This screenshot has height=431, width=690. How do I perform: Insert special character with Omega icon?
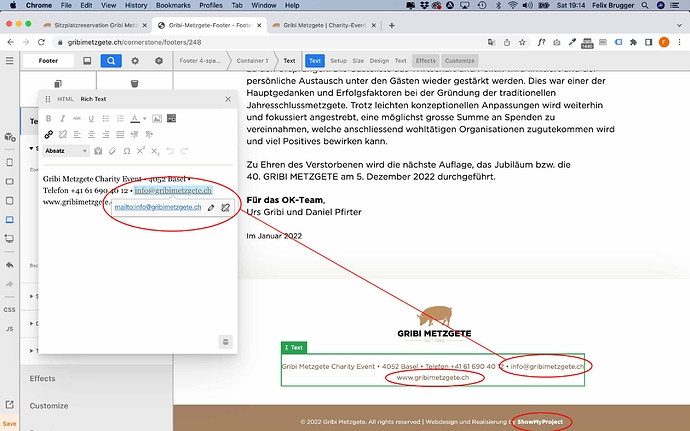coord(127,151)
